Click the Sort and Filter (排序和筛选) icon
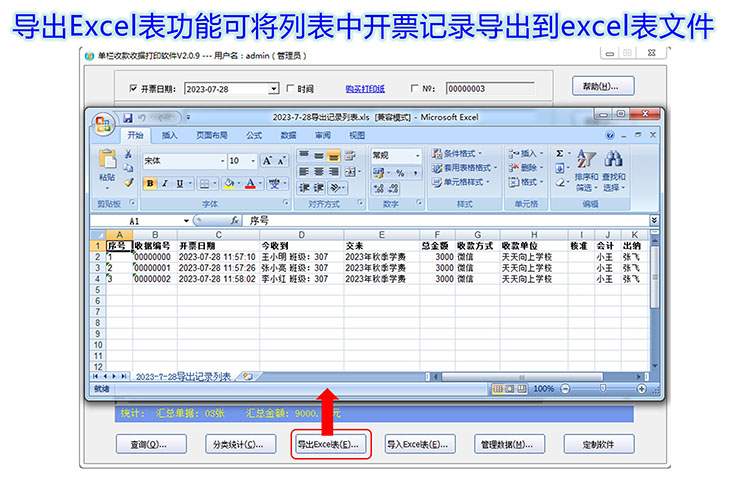Image resolution: width=750 pixels, height=495 pixels. (586, 168)
